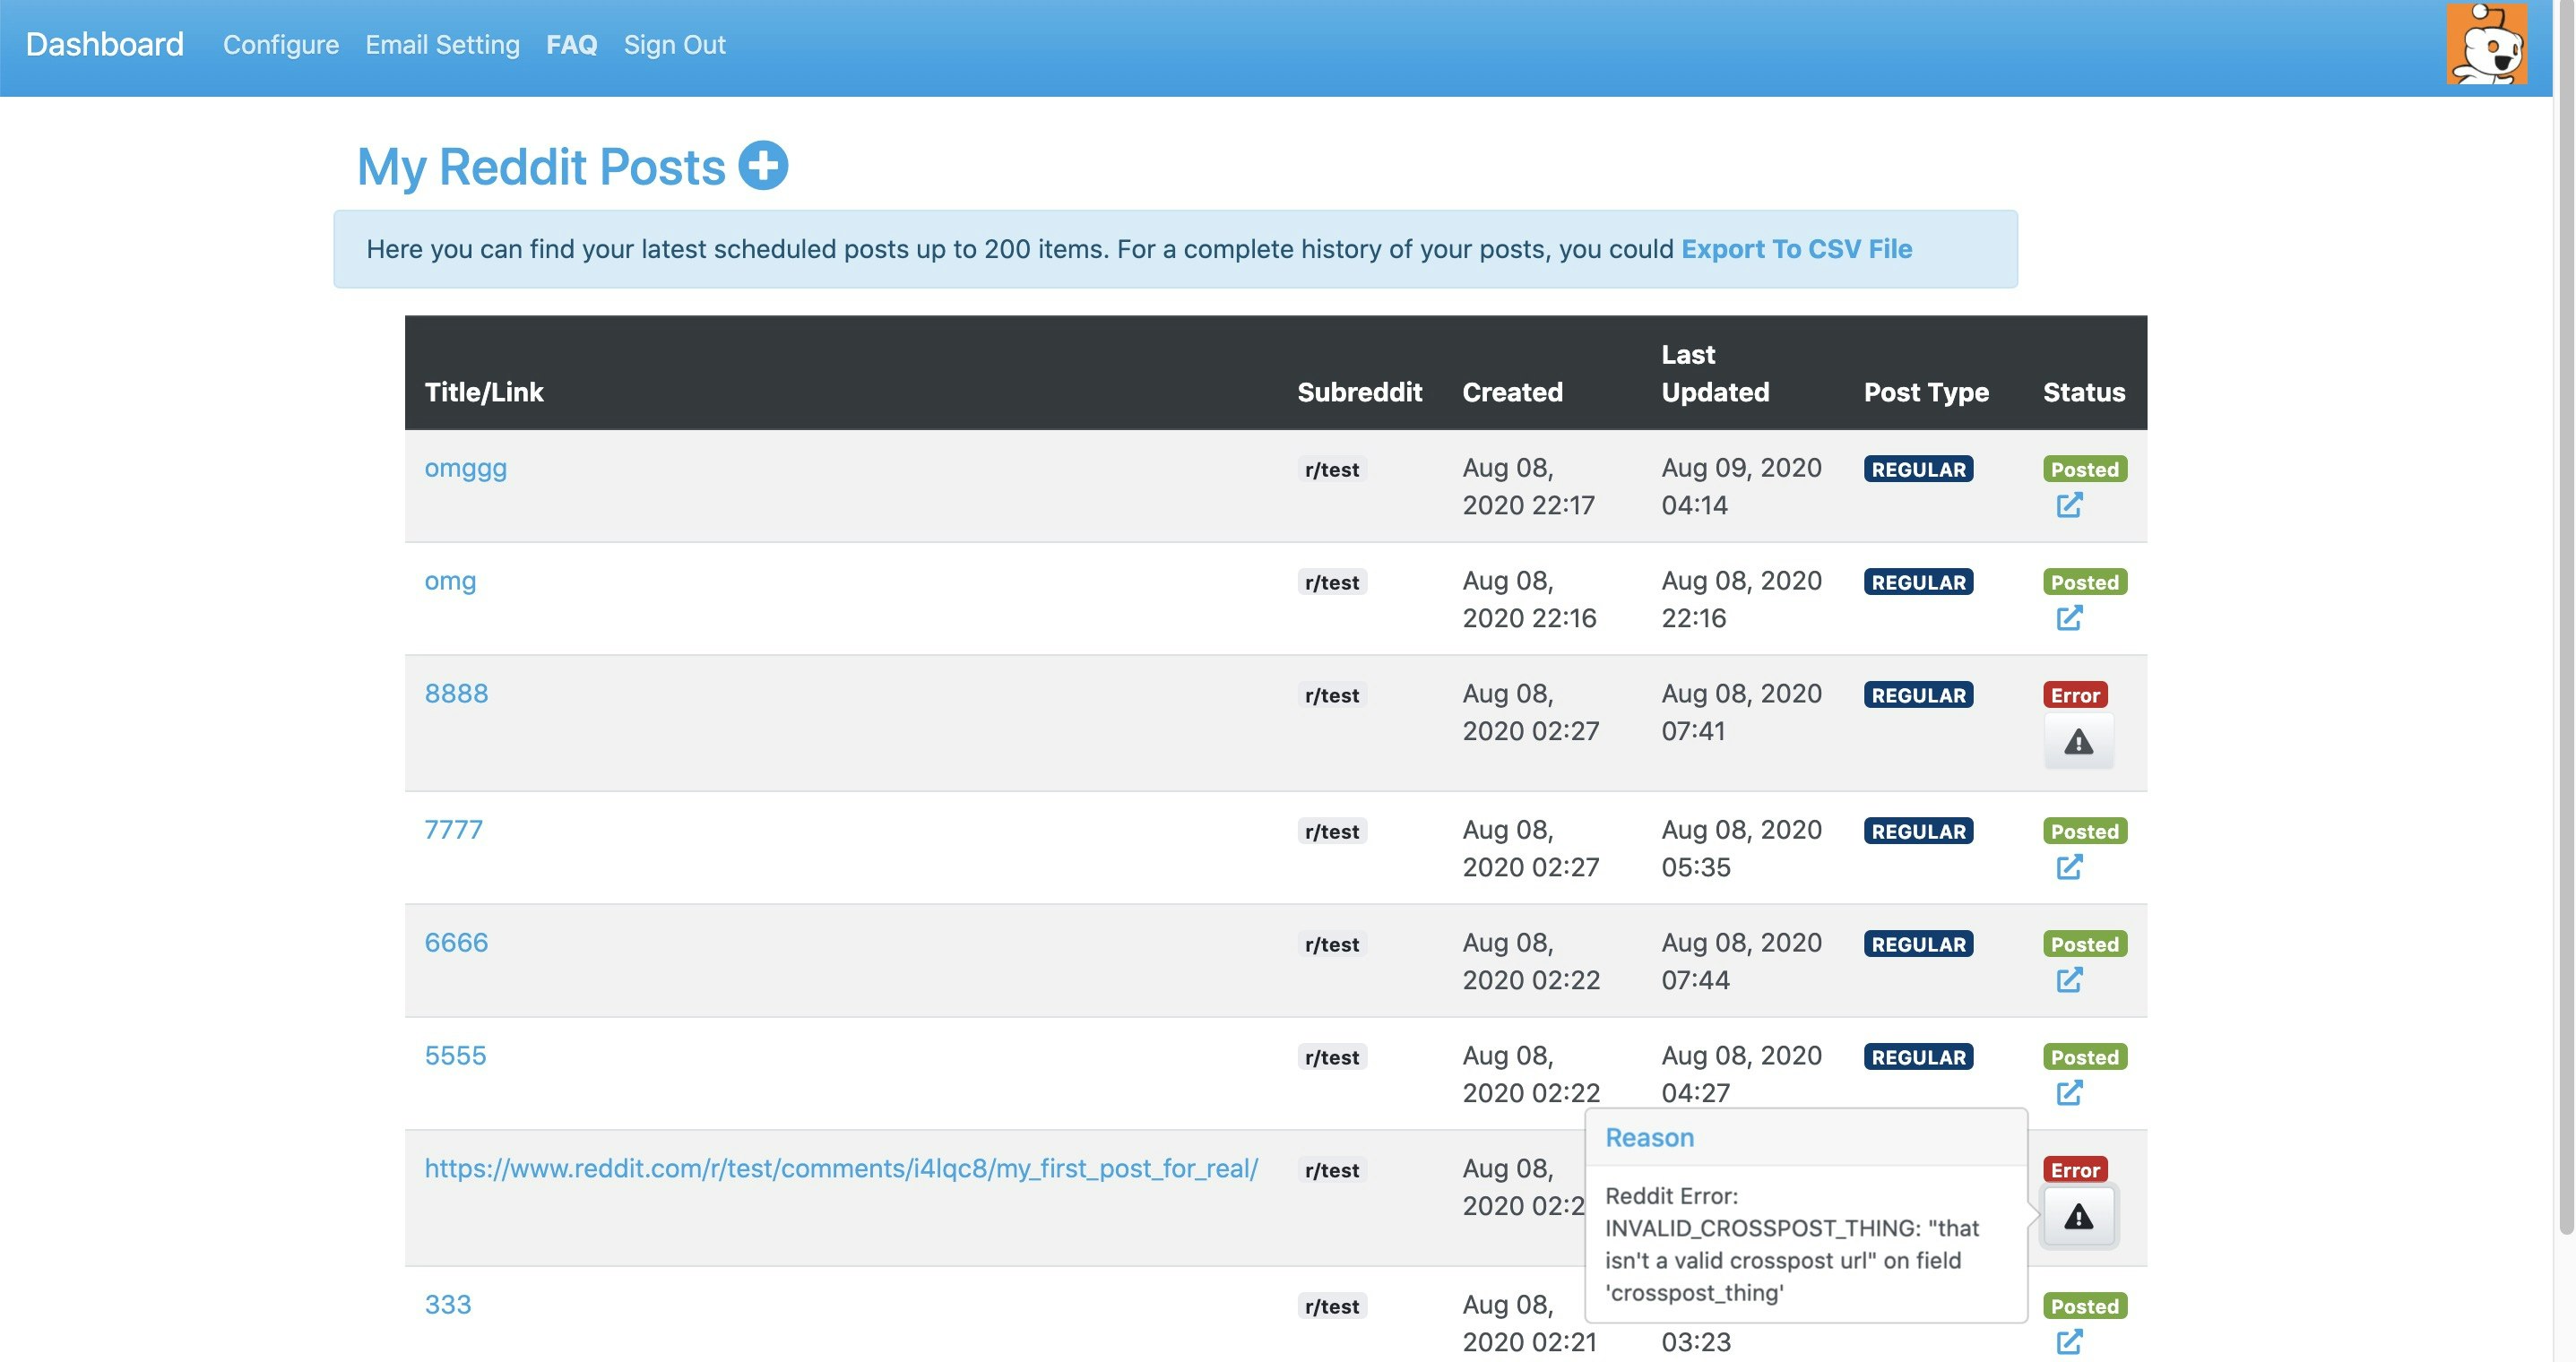Open the FAQ page
2576x1362 pixels.
pyautogui.click(x=571, y=45)
